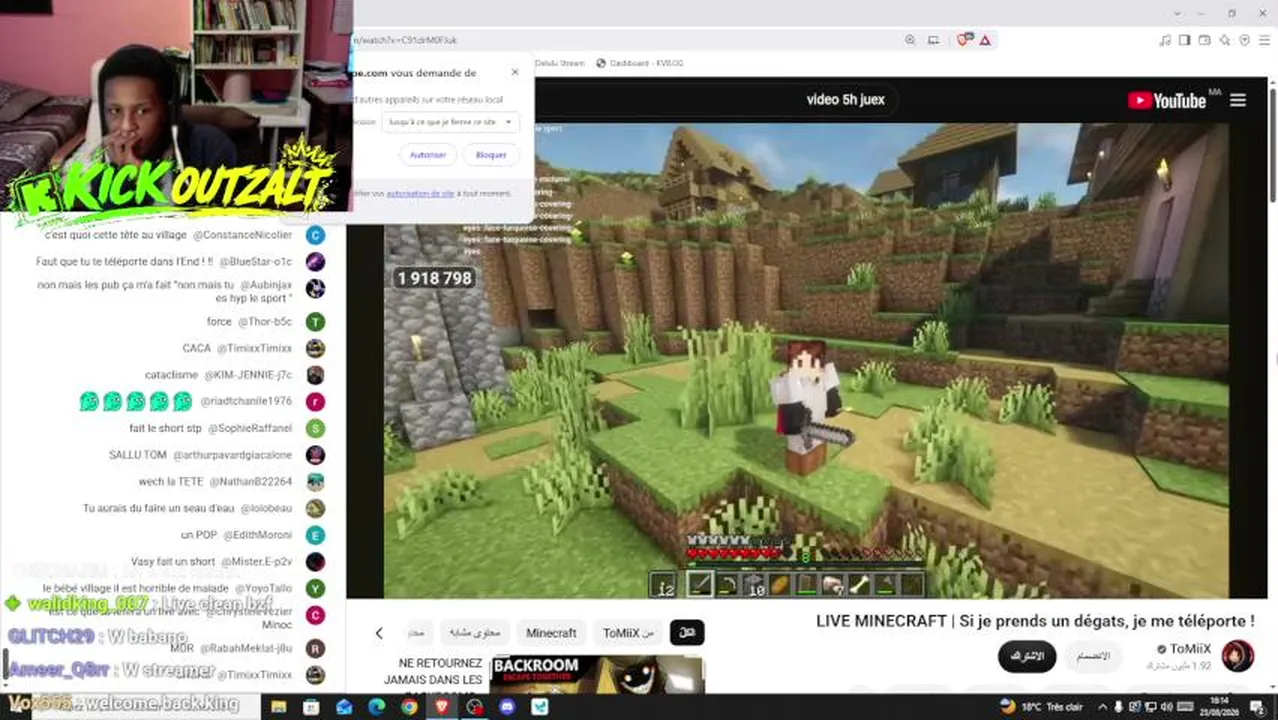Click Brave Shields lion icon in address bar
1278x720 pixels.
[963, 40]
